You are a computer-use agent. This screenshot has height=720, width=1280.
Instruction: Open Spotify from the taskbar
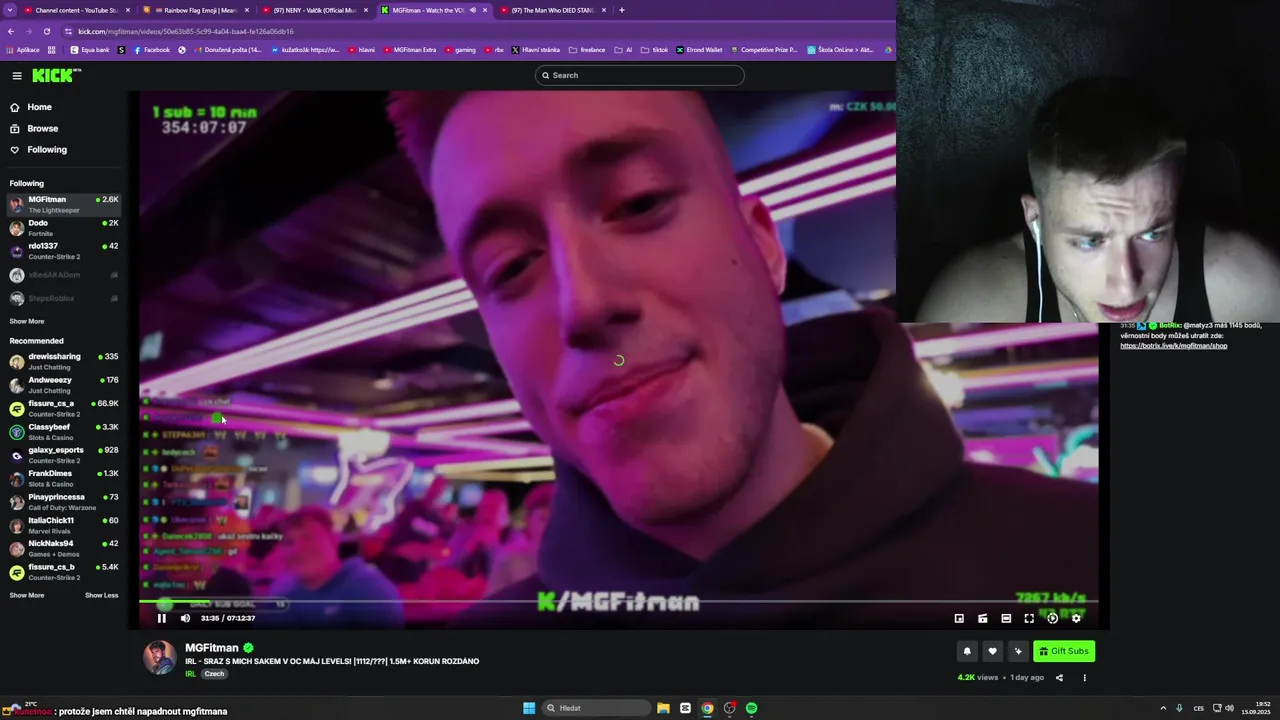click(751, 708)
